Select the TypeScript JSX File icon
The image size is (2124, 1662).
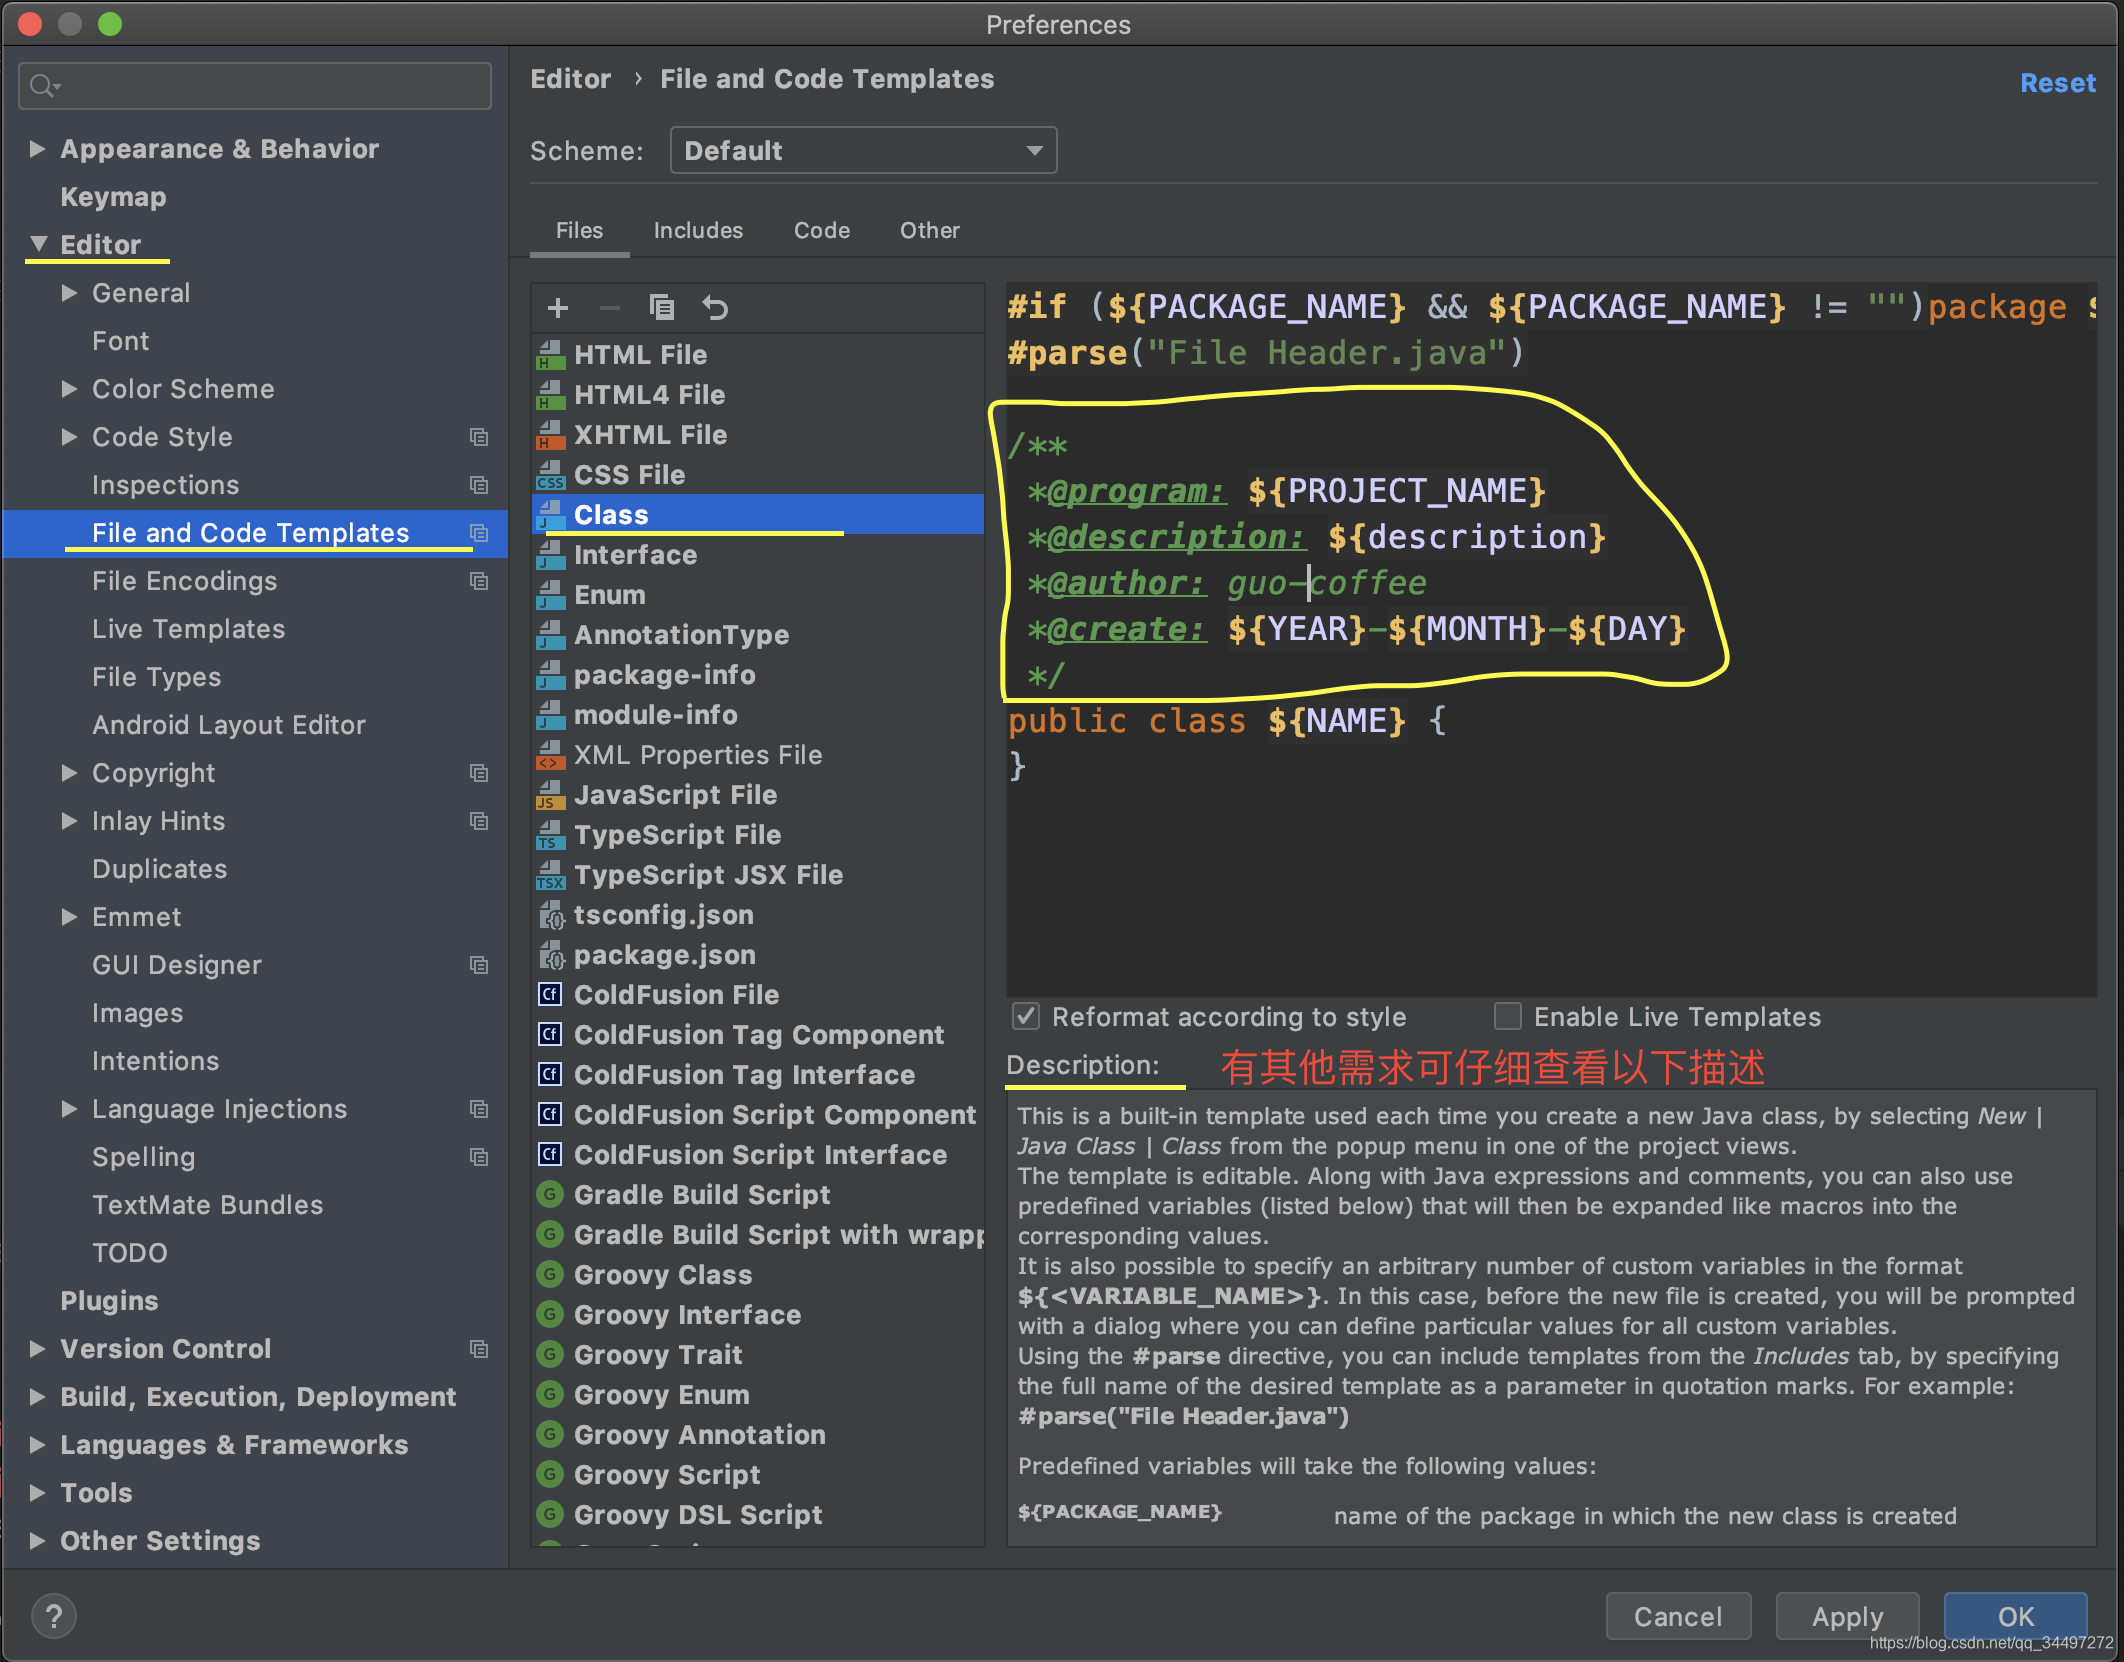(x=550, y=875)
